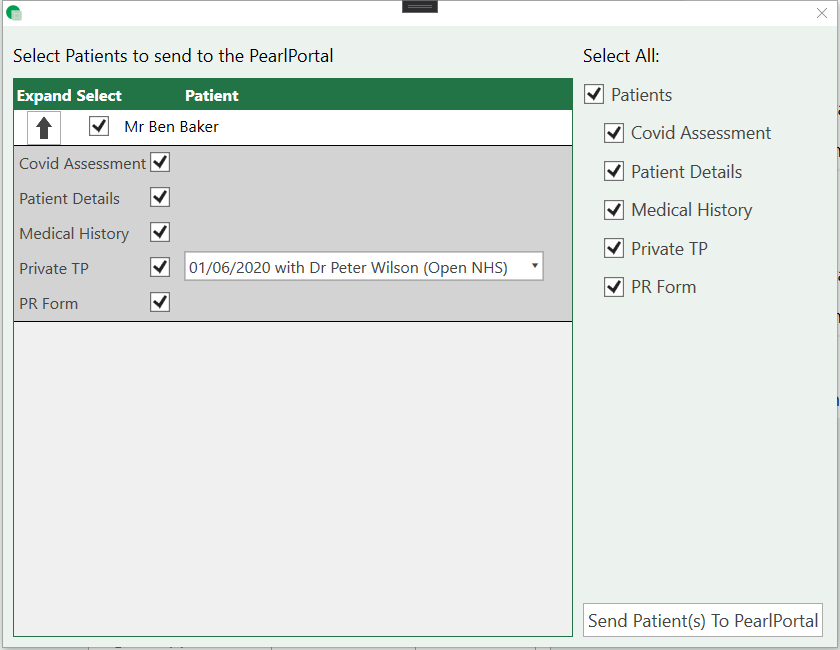
Task: Toggle Patient Details checkbox in patient's expanded list
Action: (x=160, y=197)
